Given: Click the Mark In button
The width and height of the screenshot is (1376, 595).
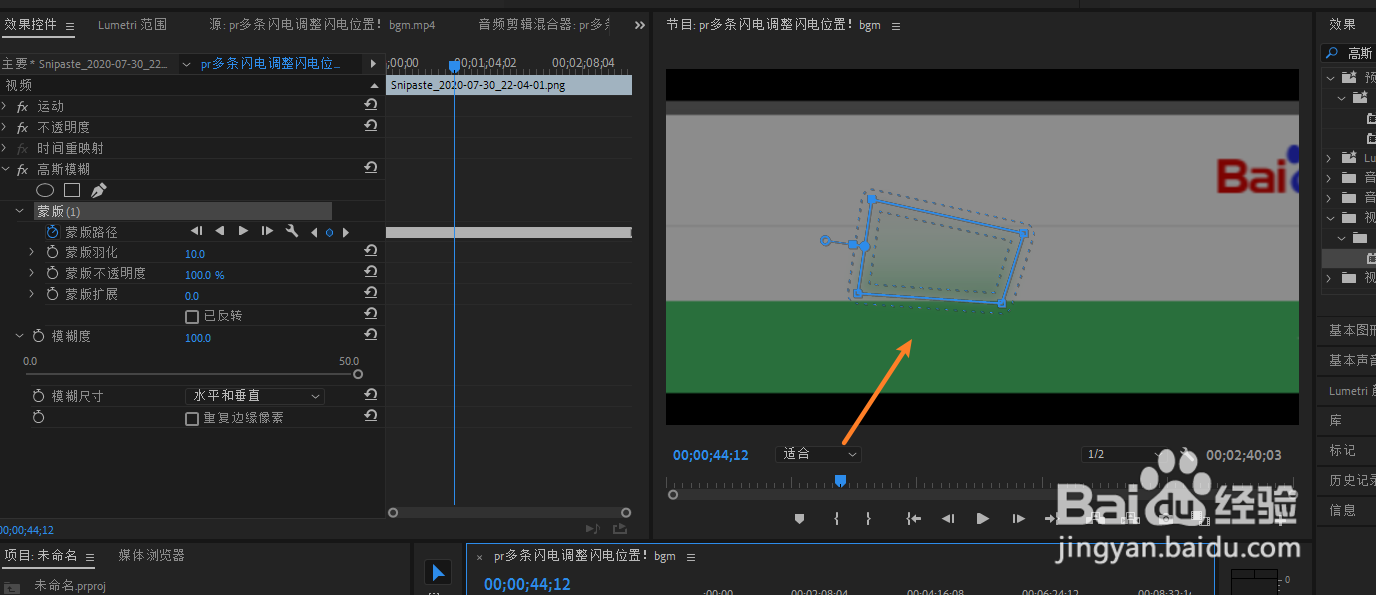Looking at the screenshot, I should (x=836, y=518).
